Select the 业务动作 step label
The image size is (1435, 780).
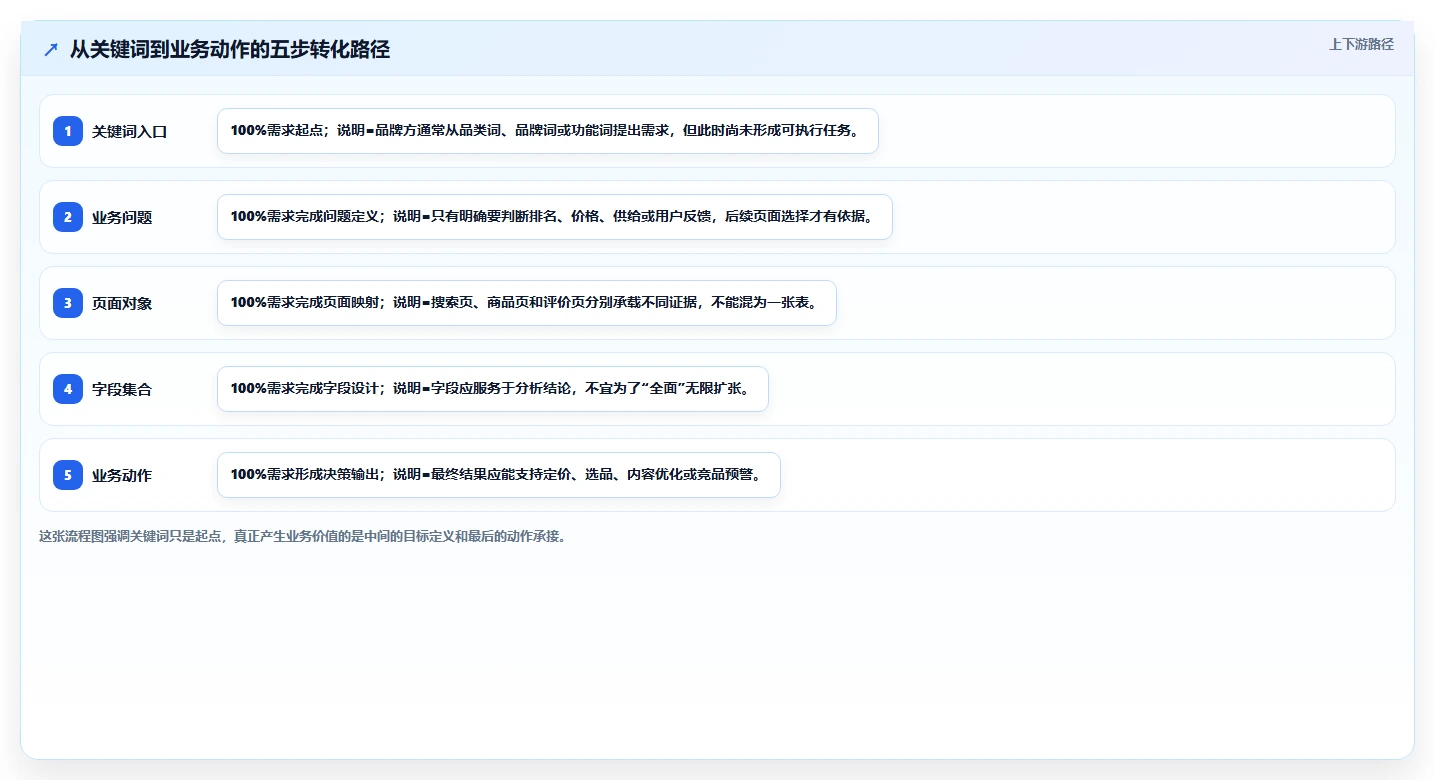[122, 476]
